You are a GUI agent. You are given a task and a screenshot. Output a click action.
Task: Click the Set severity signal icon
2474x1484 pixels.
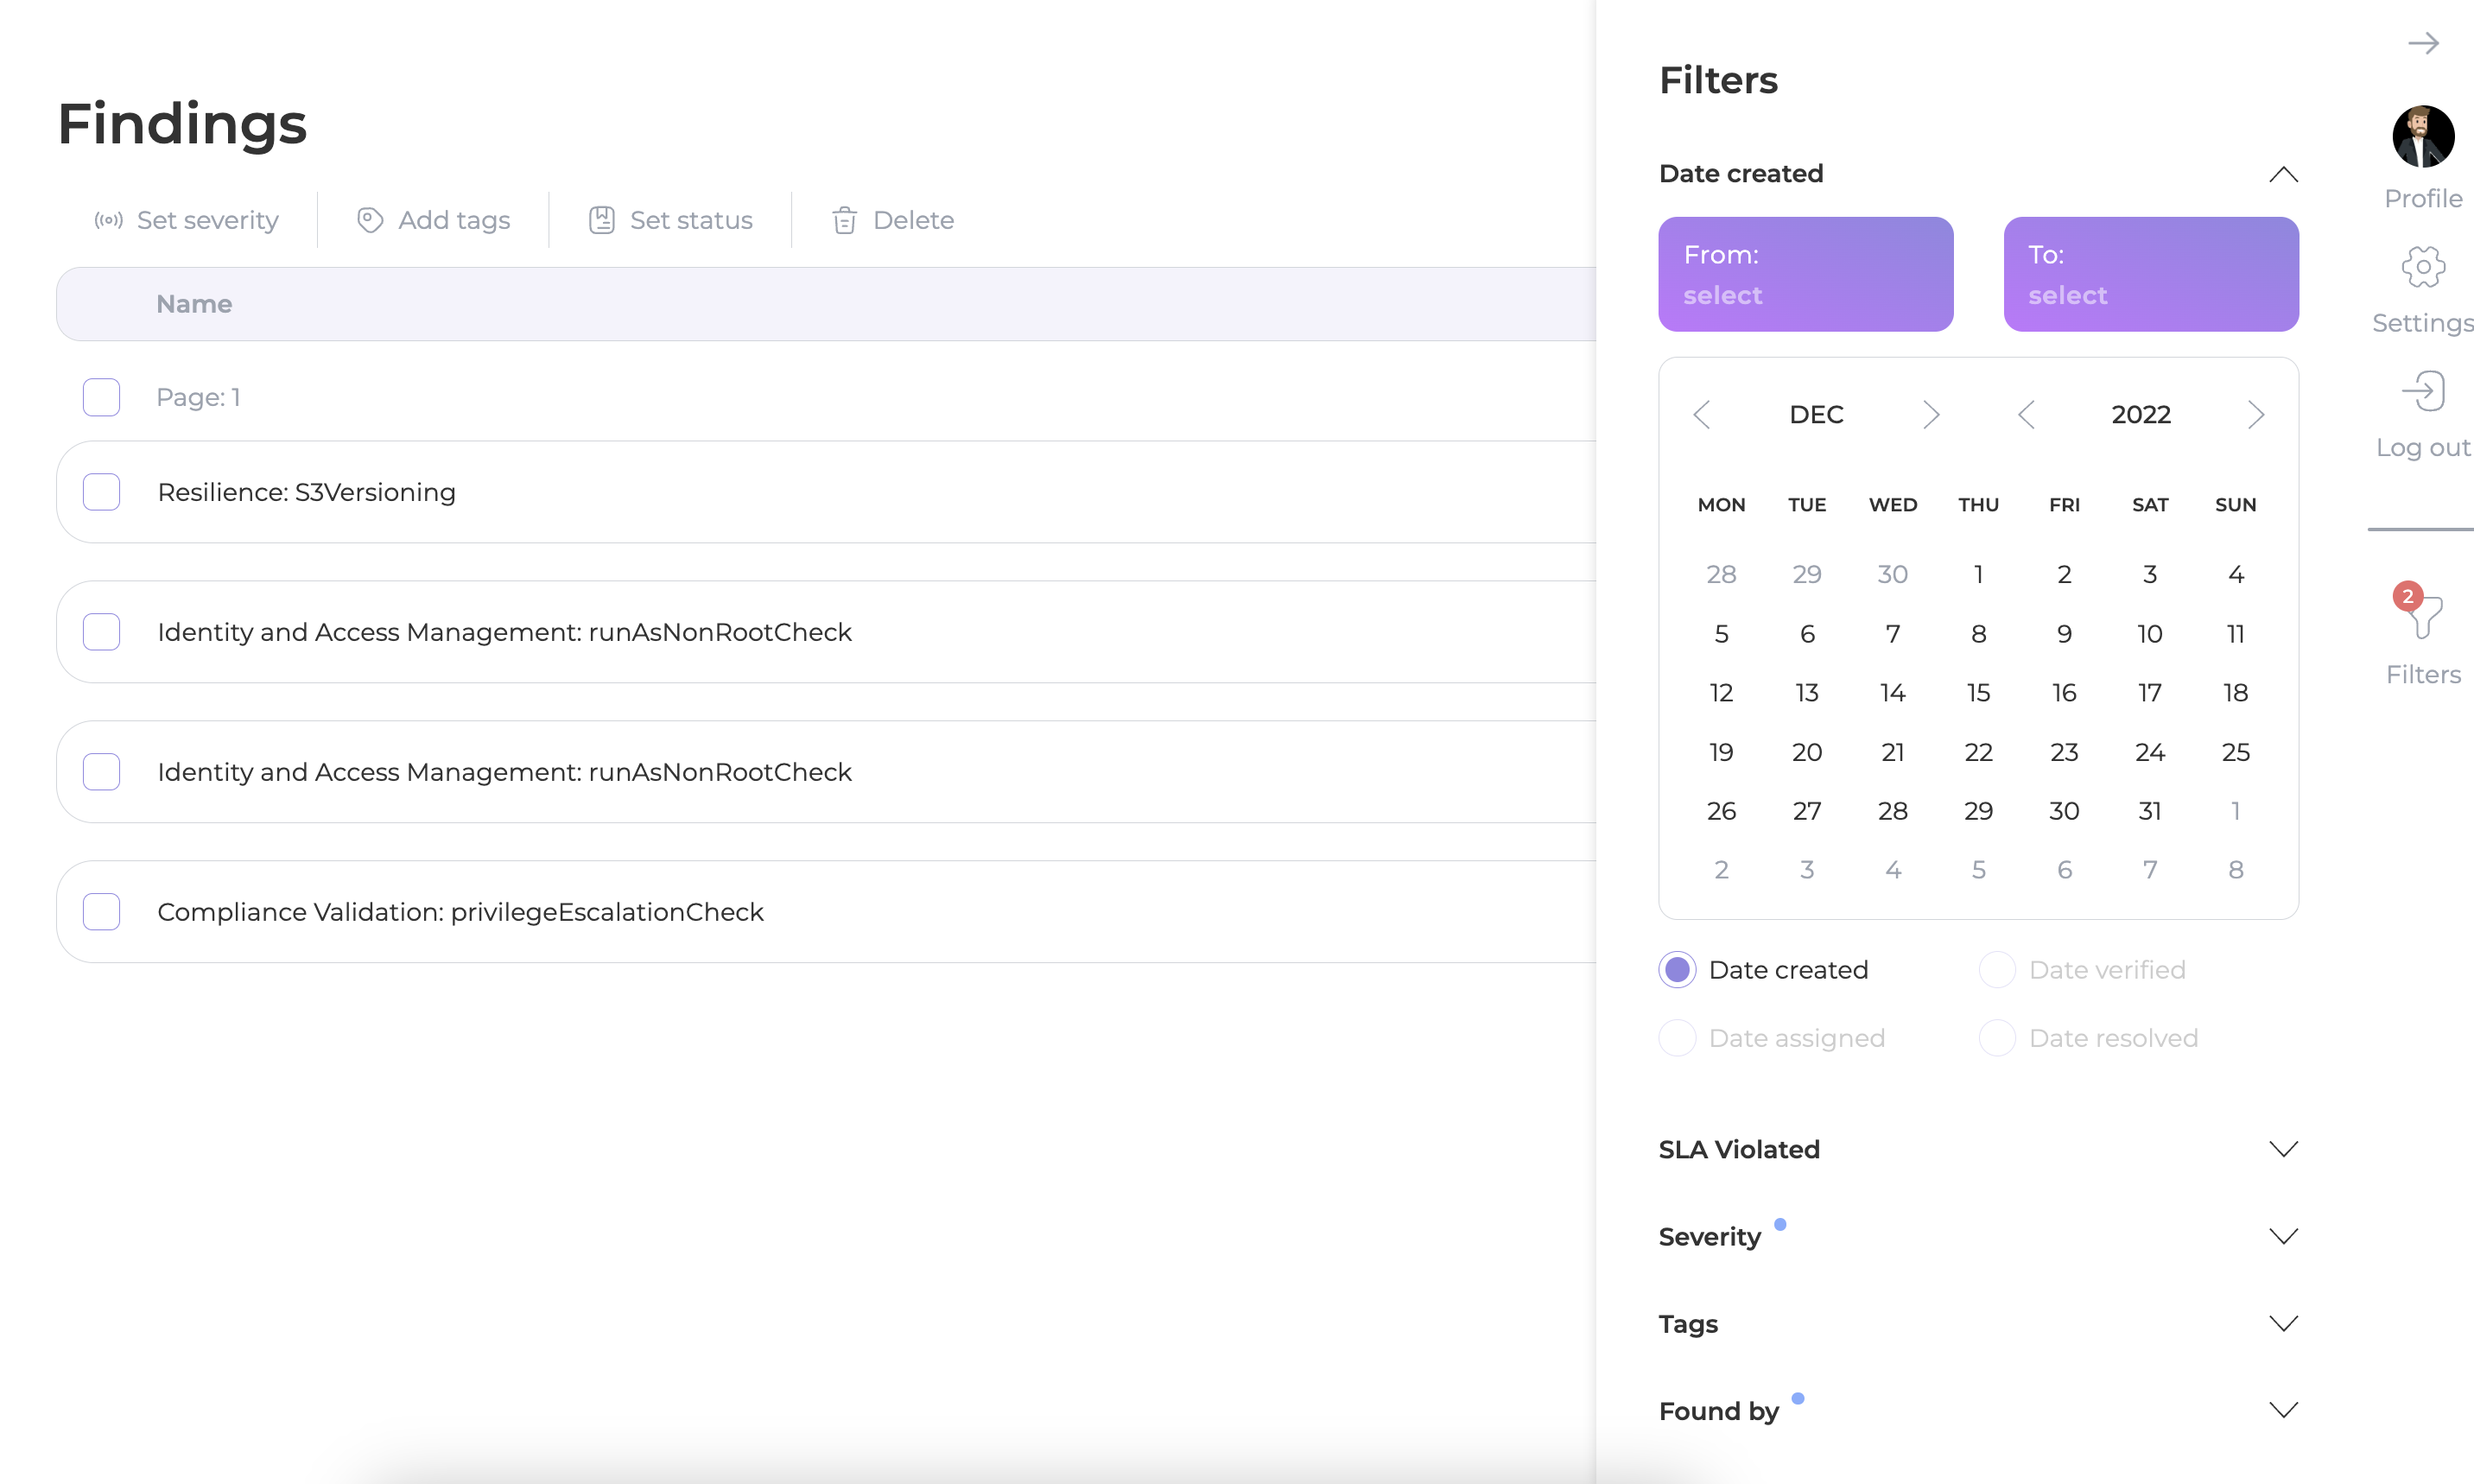tap(109, 220)
